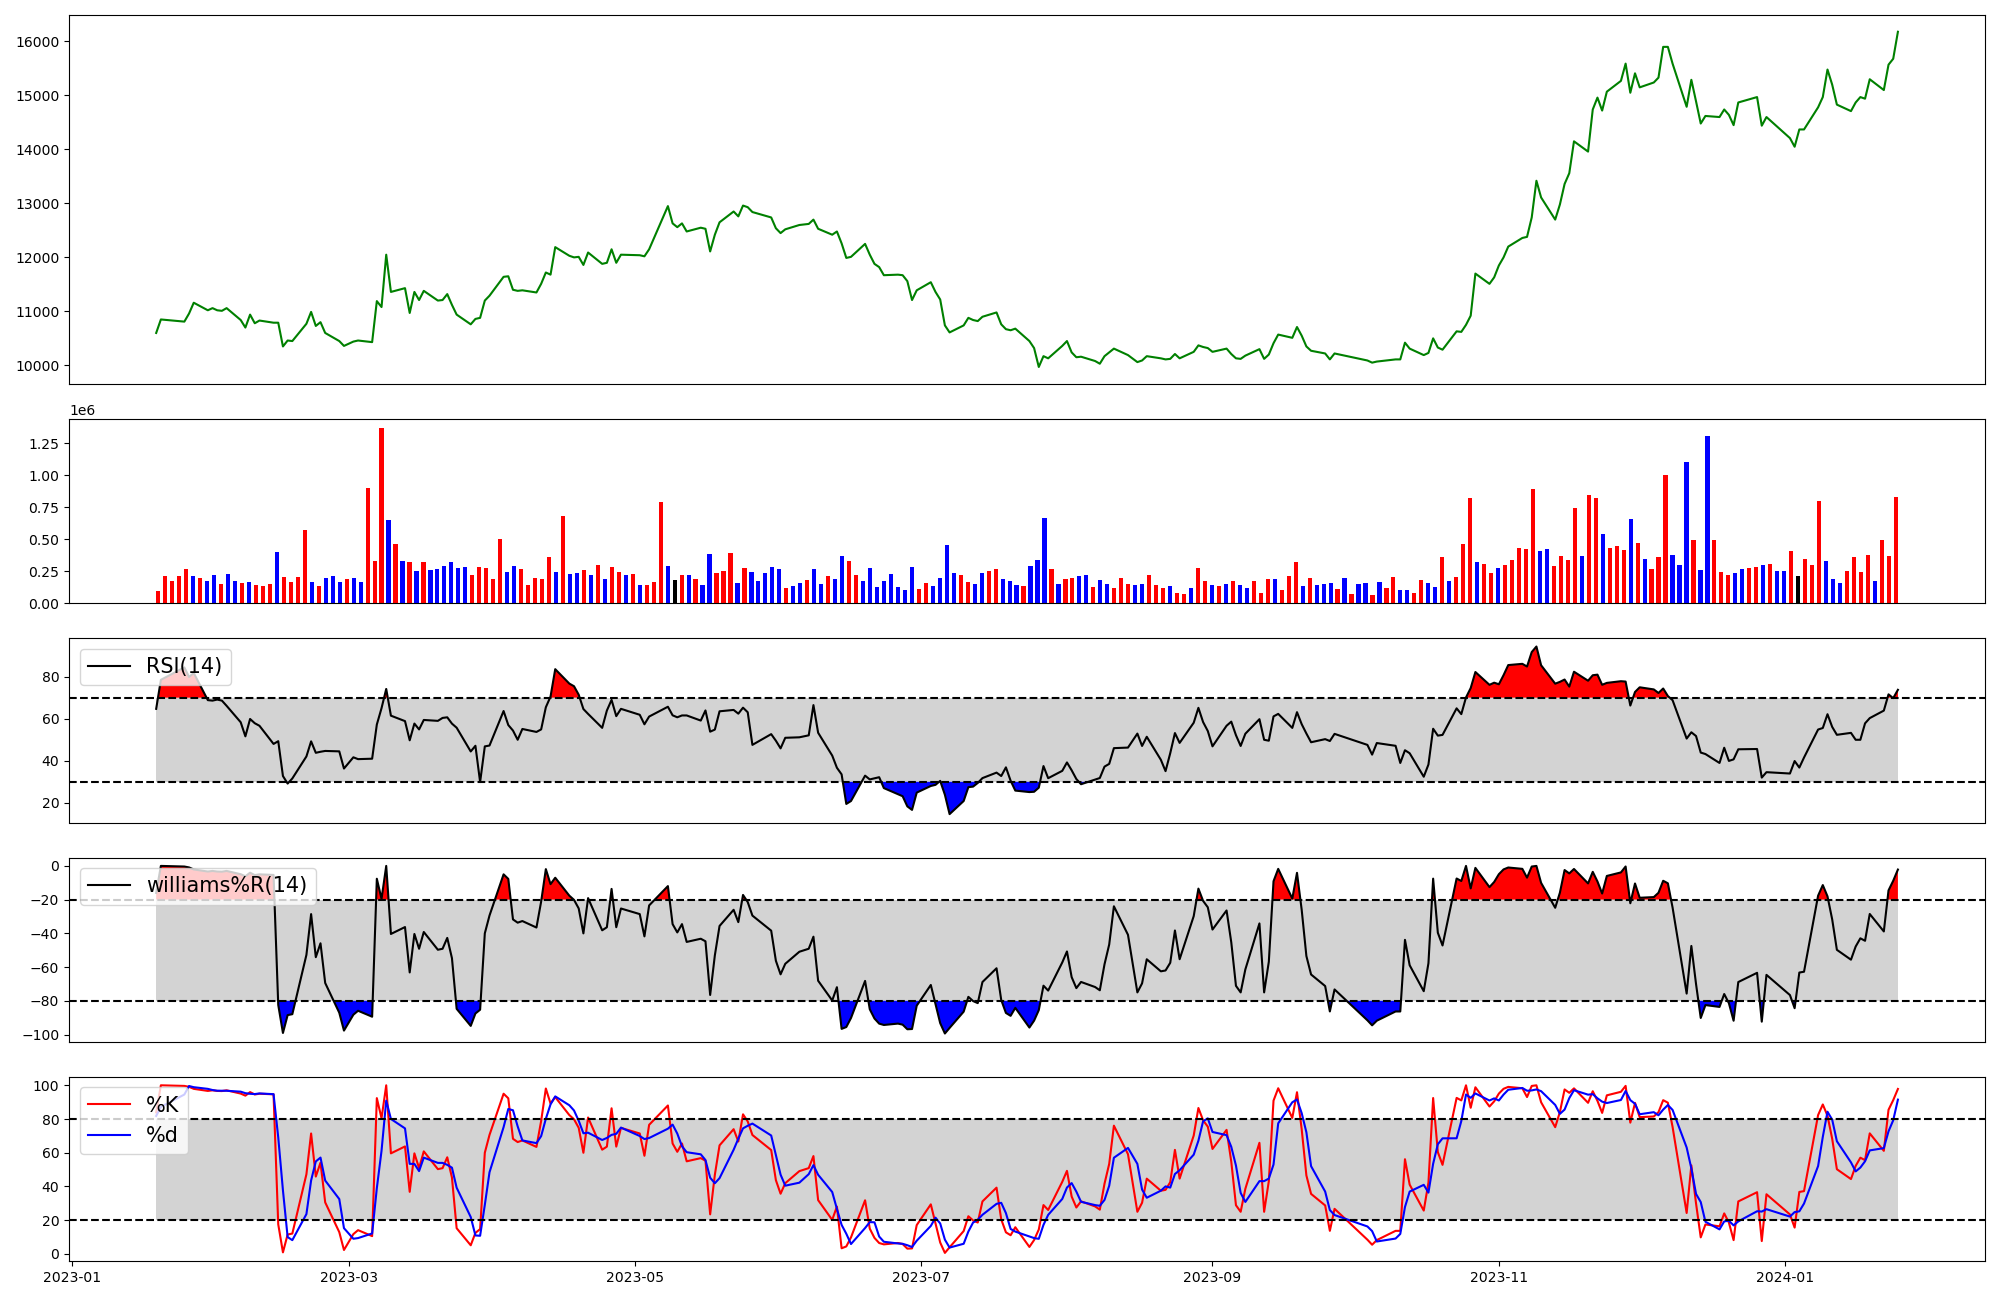The height and width of the screenshot is (1300, 2000).
Task: Click the 2023-07 x-axis date label
Action: pos(920,1276)
